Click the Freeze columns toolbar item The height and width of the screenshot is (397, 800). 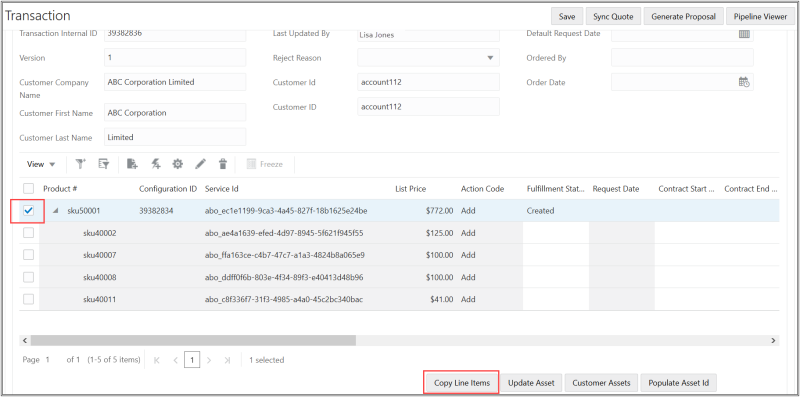click(x=264, y=164)
